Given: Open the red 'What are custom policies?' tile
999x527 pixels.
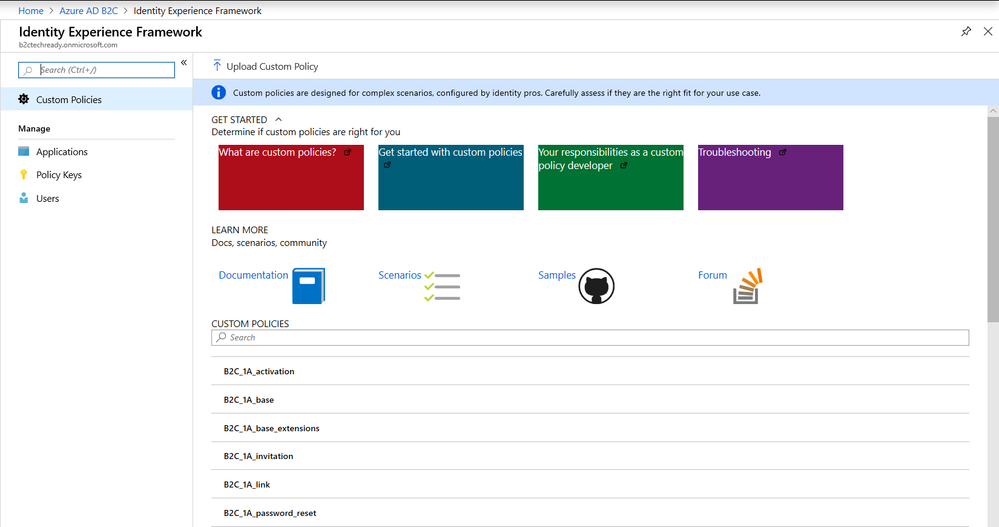Looking at the screenshot, I should click(291, 177).
